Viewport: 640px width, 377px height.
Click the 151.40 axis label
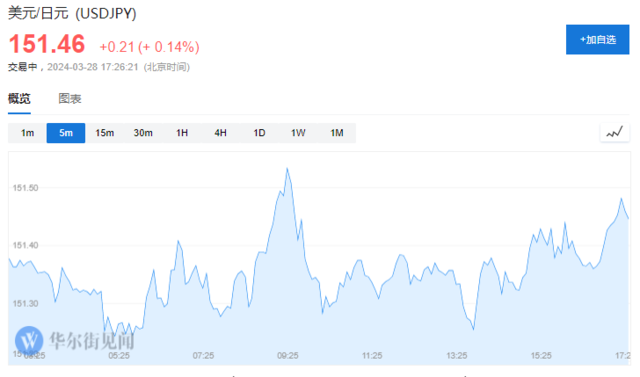pyautogui.click(x=25, y=246)
